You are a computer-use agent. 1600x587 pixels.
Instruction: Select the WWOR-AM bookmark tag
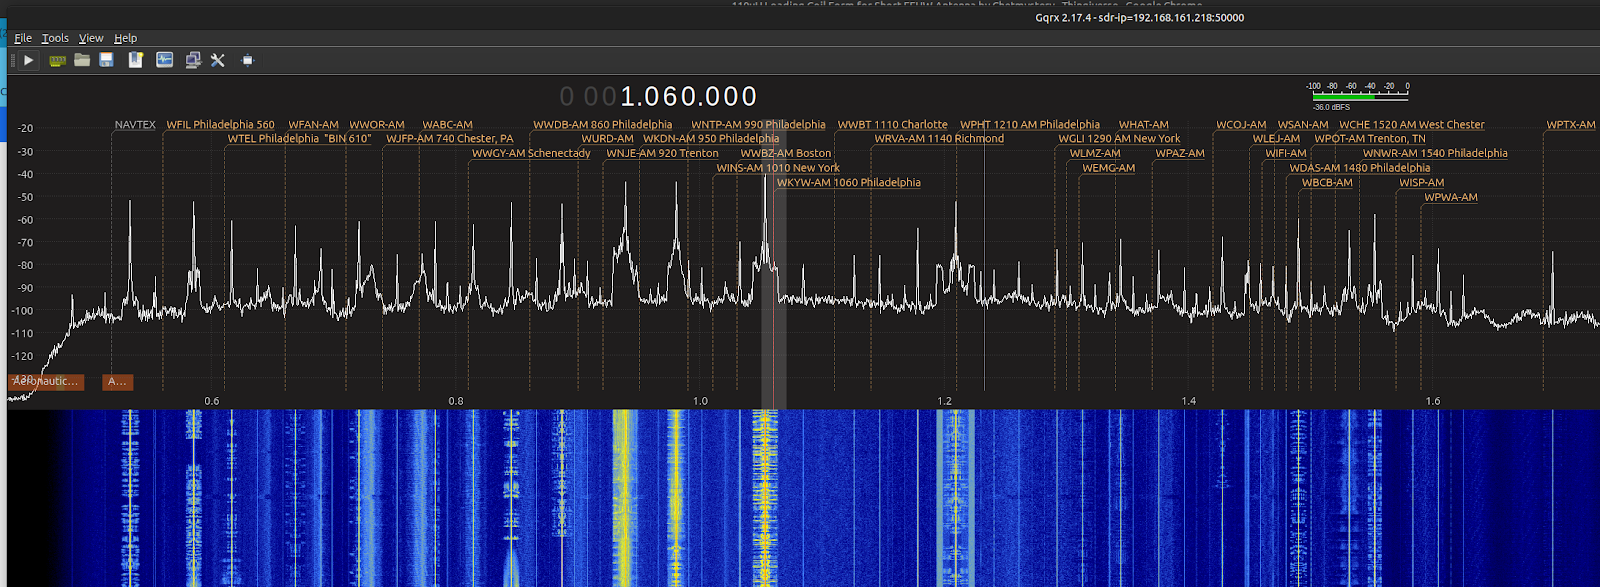pos(376,125)
